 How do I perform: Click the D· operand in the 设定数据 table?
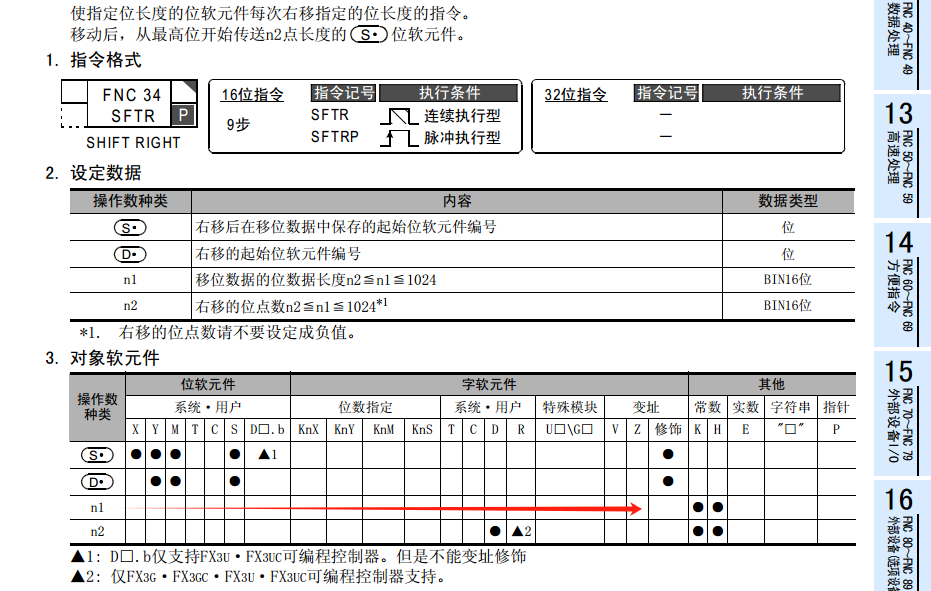point(130,254)
